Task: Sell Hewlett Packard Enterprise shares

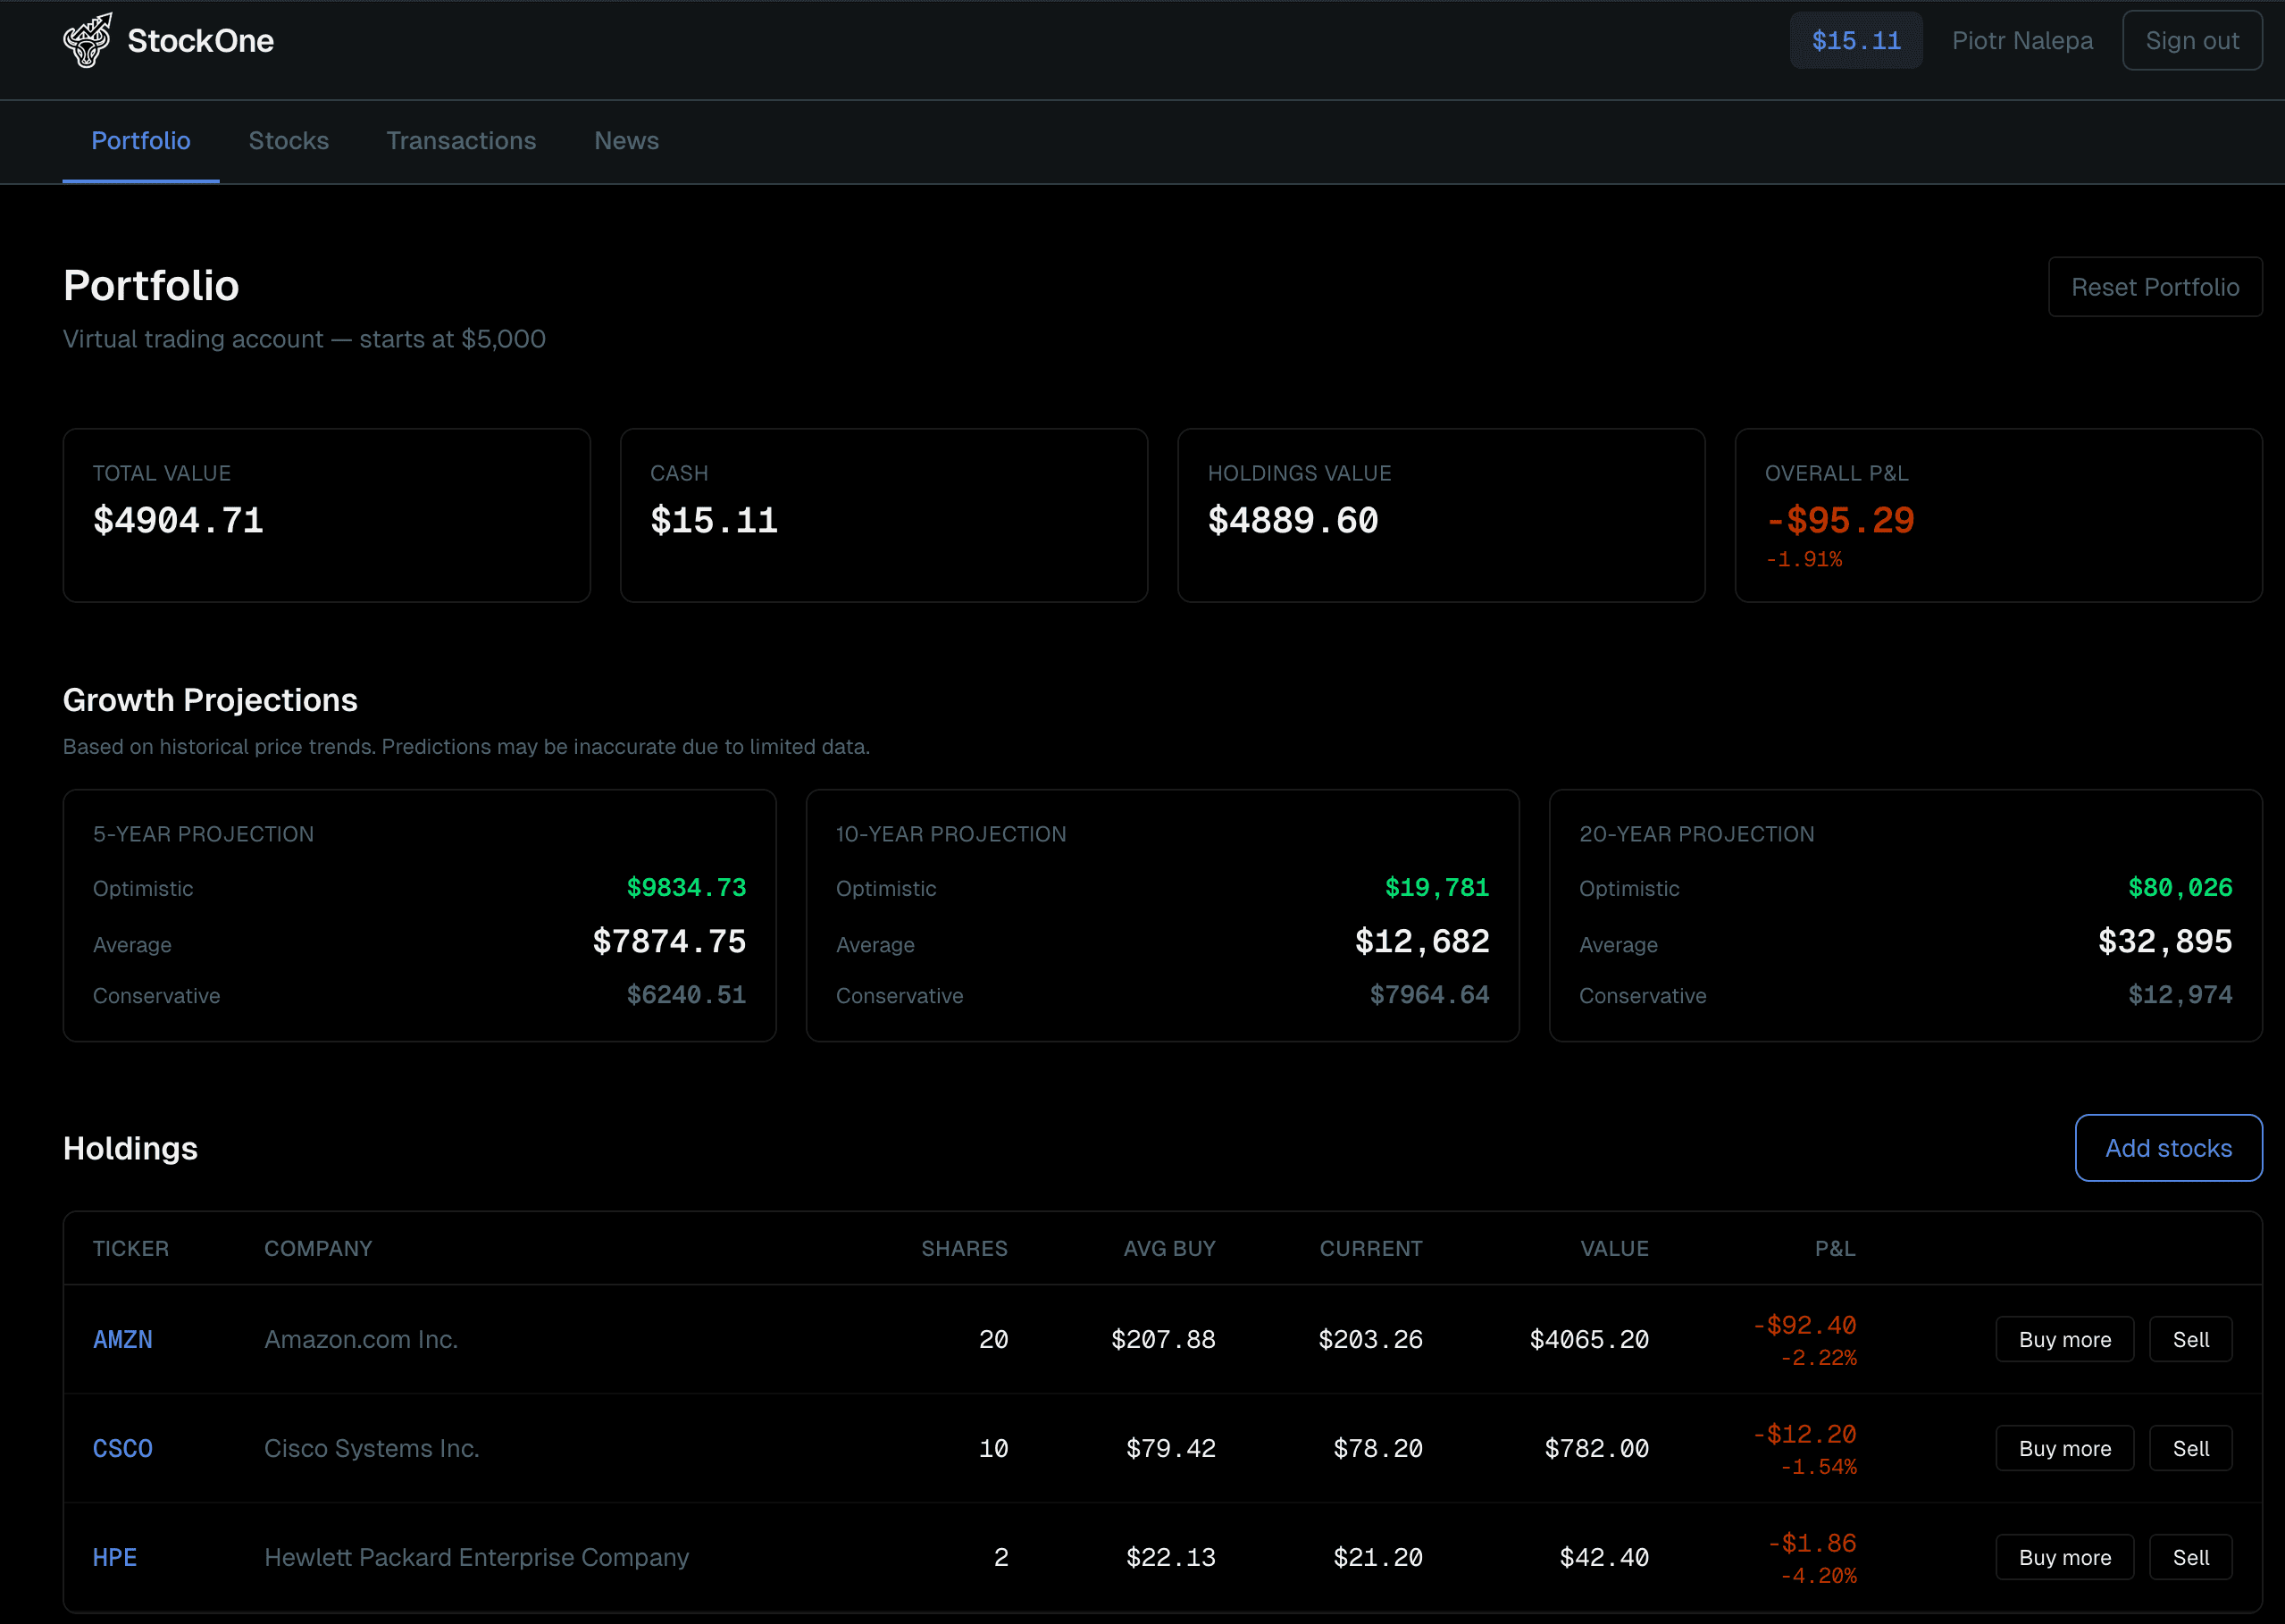Action: point(2190,1556)
